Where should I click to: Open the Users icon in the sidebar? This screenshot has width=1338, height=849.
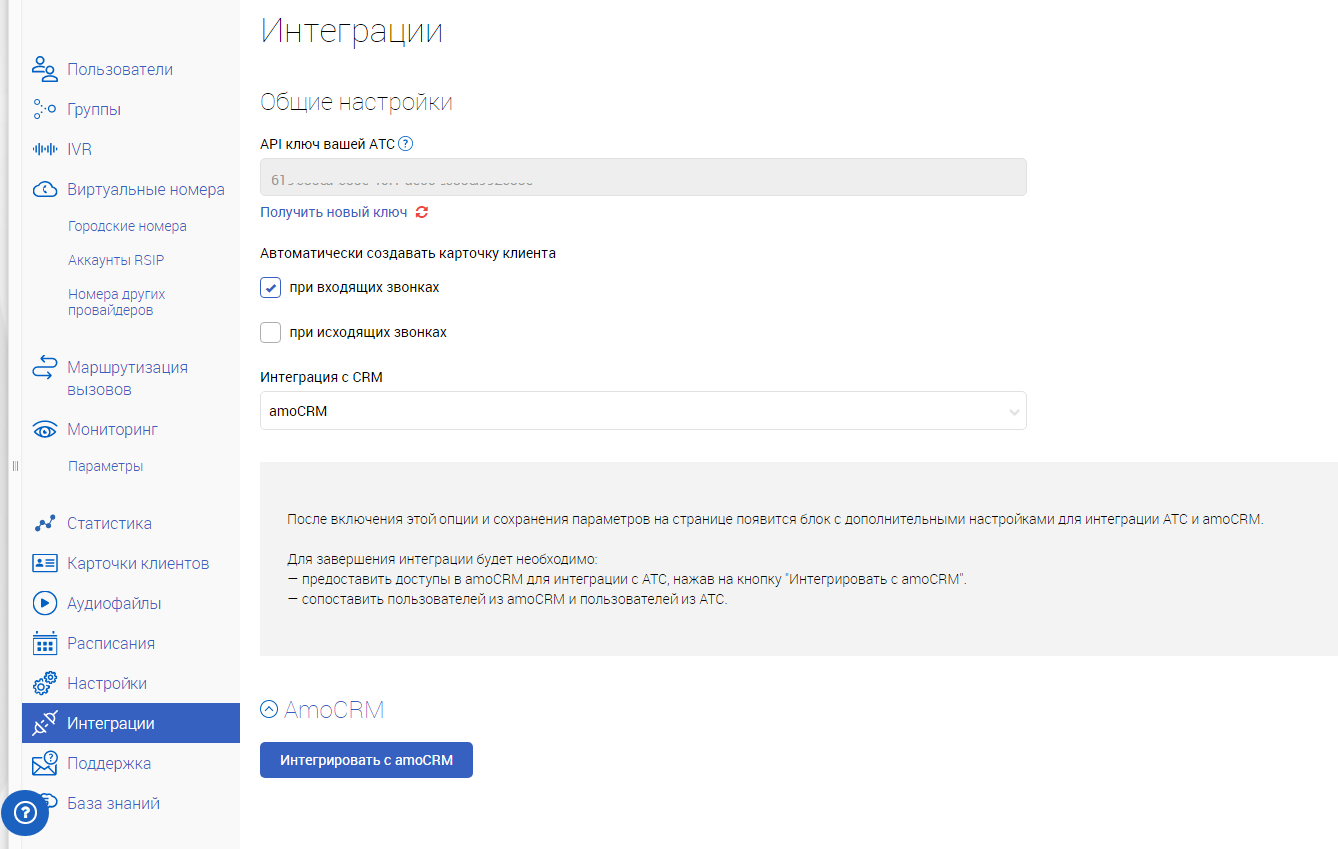44,69
